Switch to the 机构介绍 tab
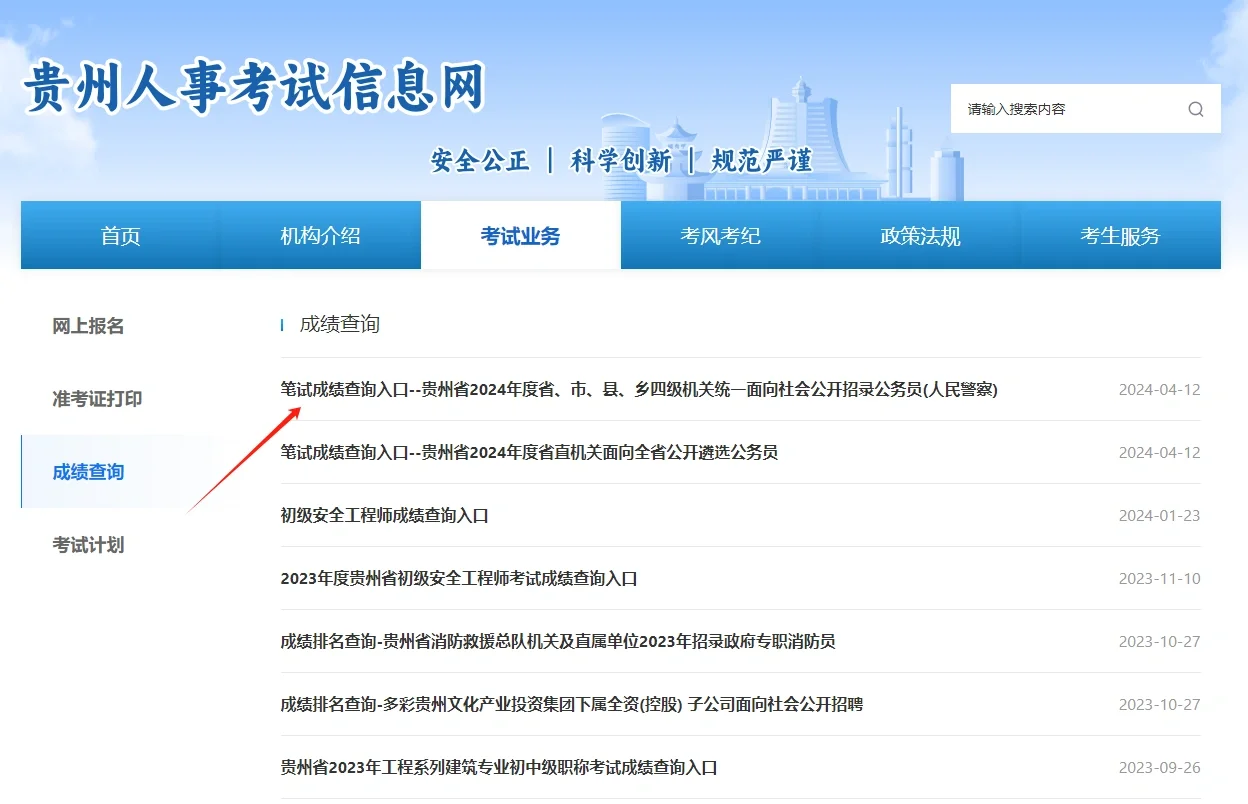This screenshot has height=804, width=1248. (x=320, y=235)
